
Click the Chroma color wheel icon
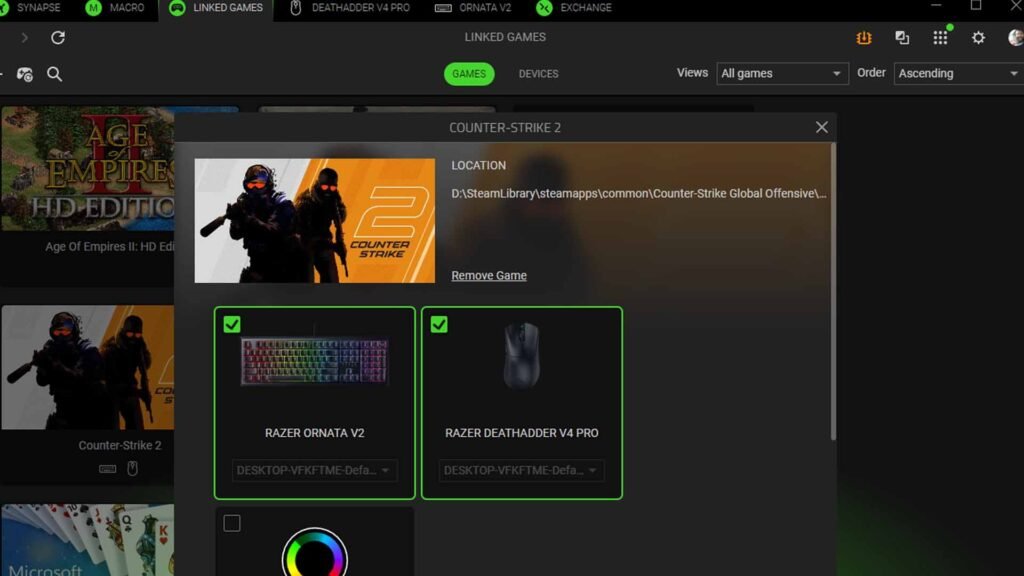click(315, 554)
